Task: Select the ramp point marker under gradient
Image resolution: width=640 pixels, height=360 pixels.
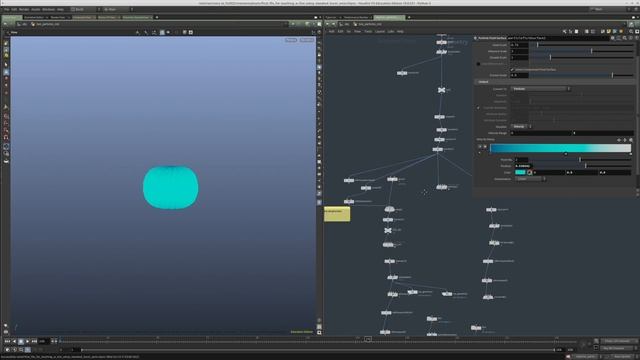Action: pos(565,154)
